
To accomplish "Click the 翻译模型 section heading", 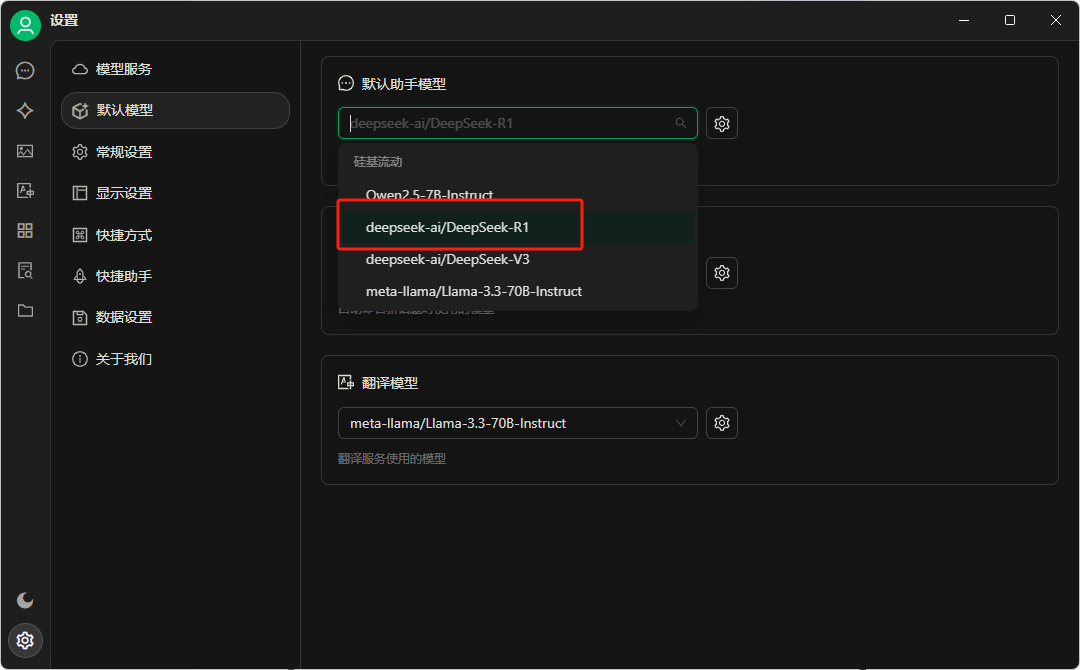I will (390, 383).
